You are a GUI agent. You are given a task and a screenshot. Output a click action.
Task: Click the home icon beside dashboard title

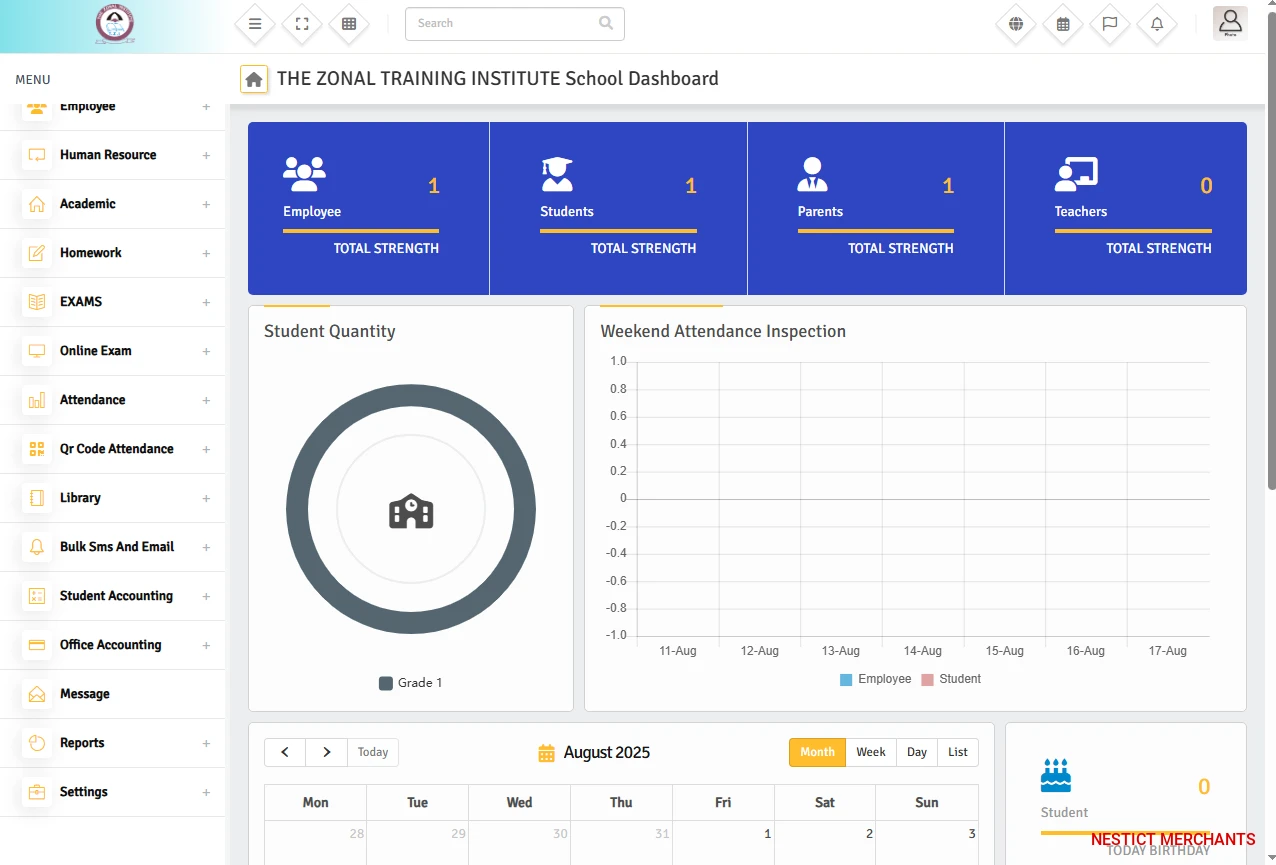[254, 79]
